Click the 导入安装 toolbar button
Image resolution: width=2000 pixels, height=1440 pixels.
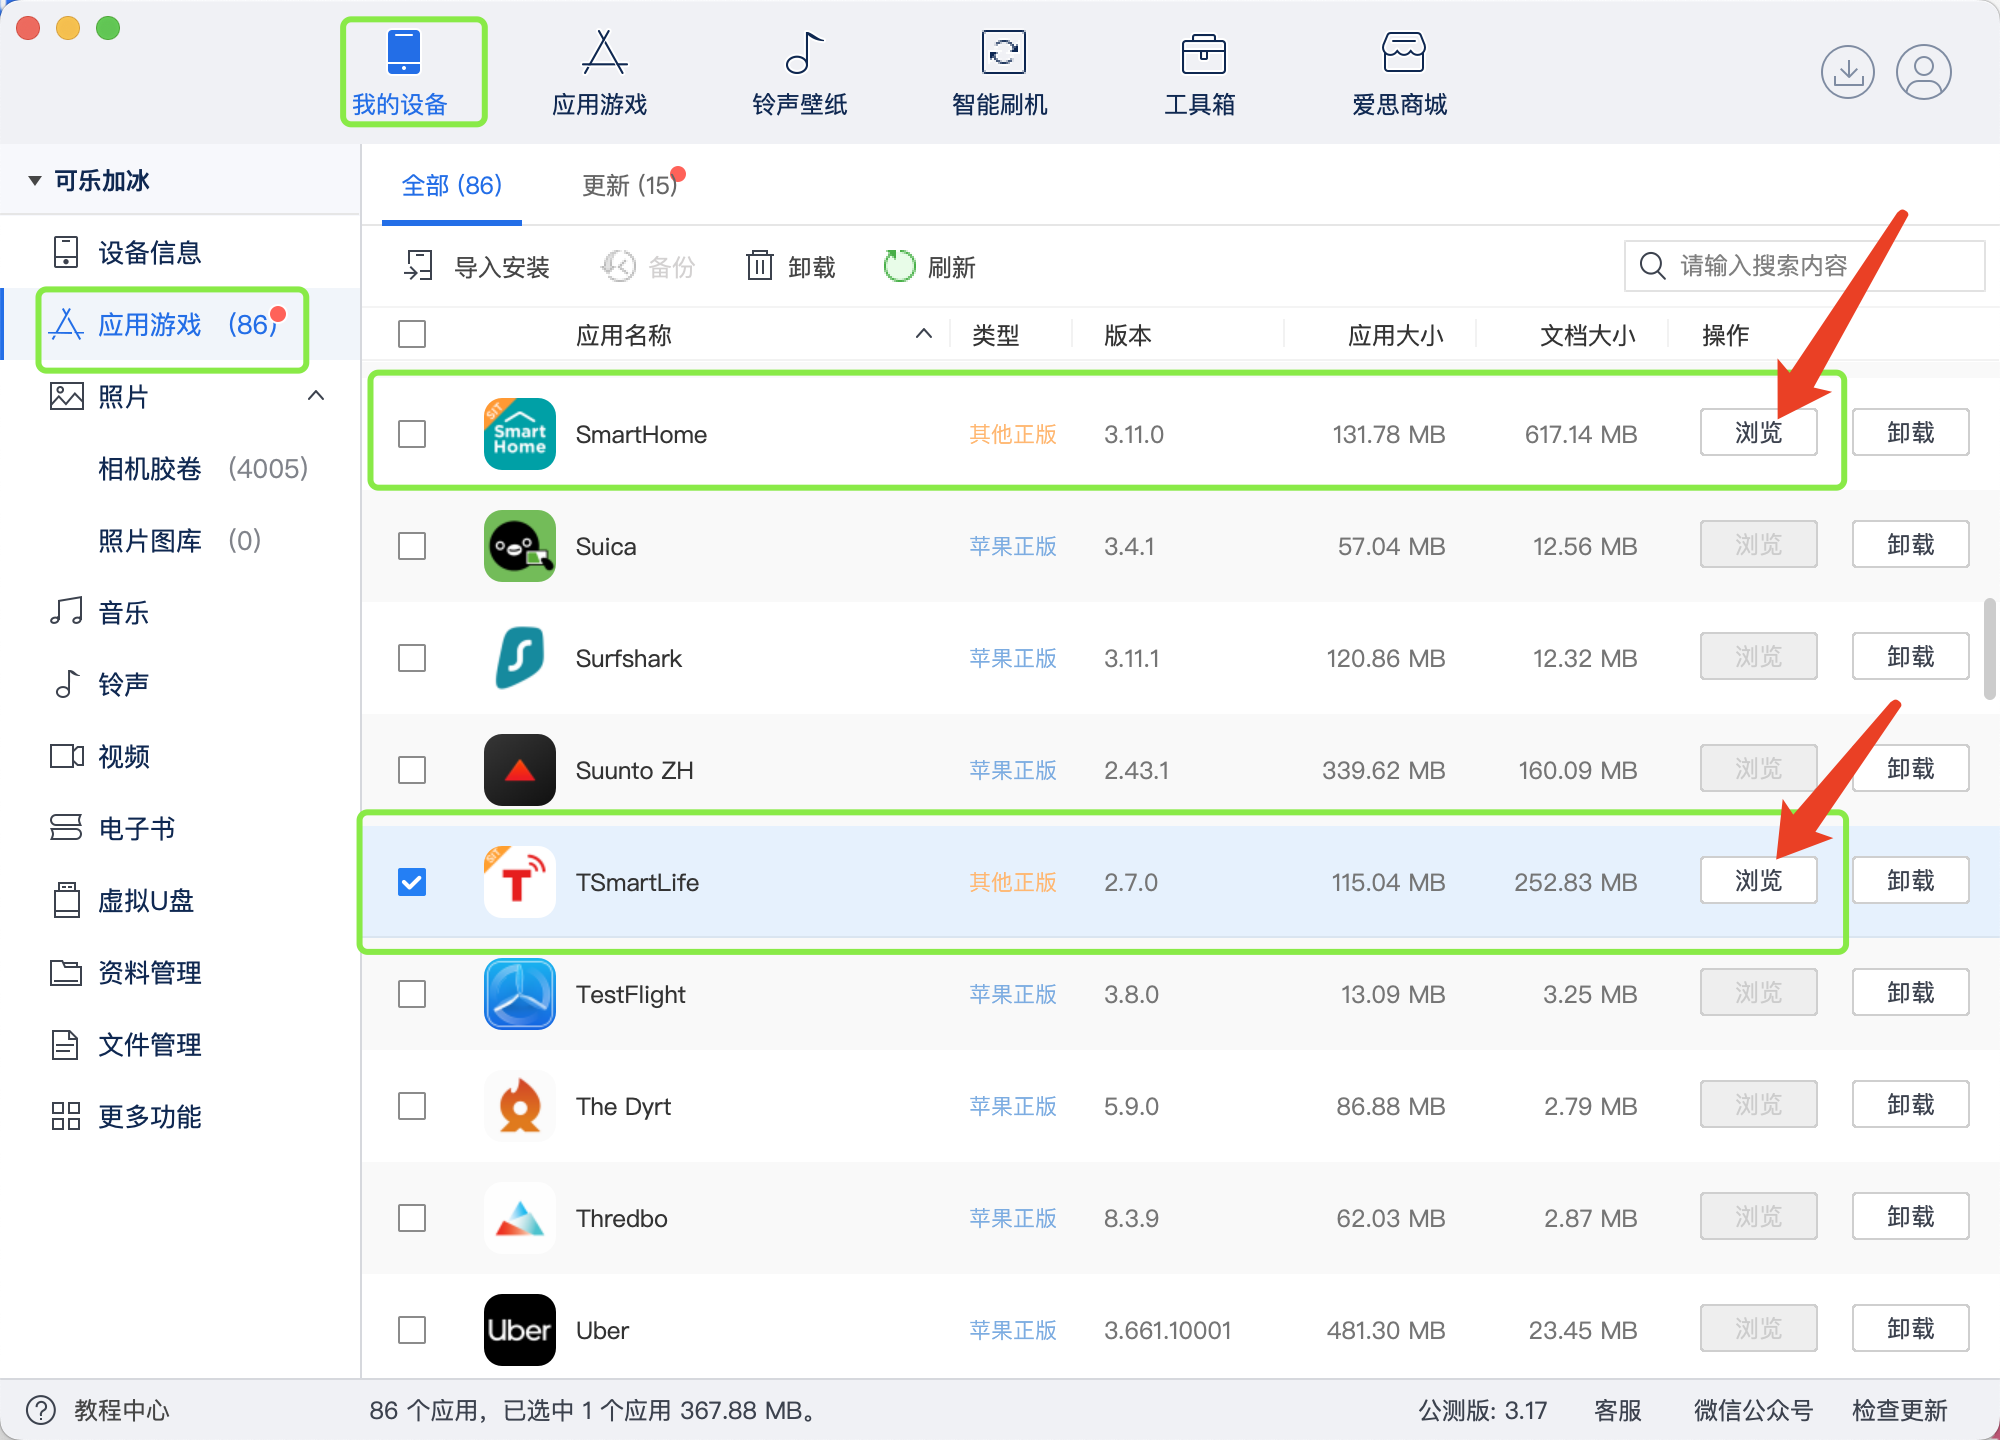click(x=476, y=267)
